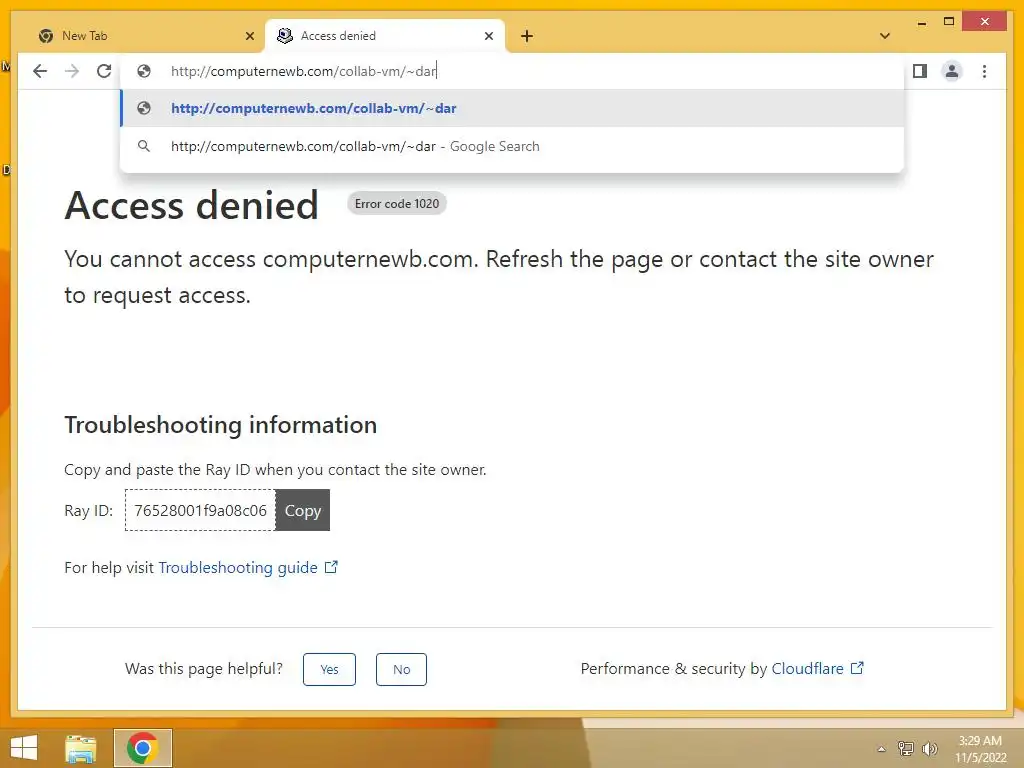Maximize the Chrome window
The width and height of the screenshot is (1024, 768).
coord(949,22)
